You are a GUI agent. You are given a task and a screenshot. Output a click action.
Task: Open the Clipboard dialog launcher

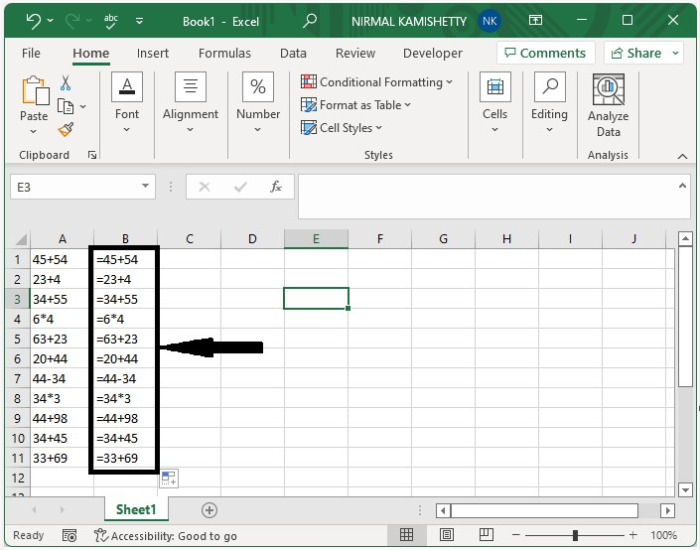point(92,155)
